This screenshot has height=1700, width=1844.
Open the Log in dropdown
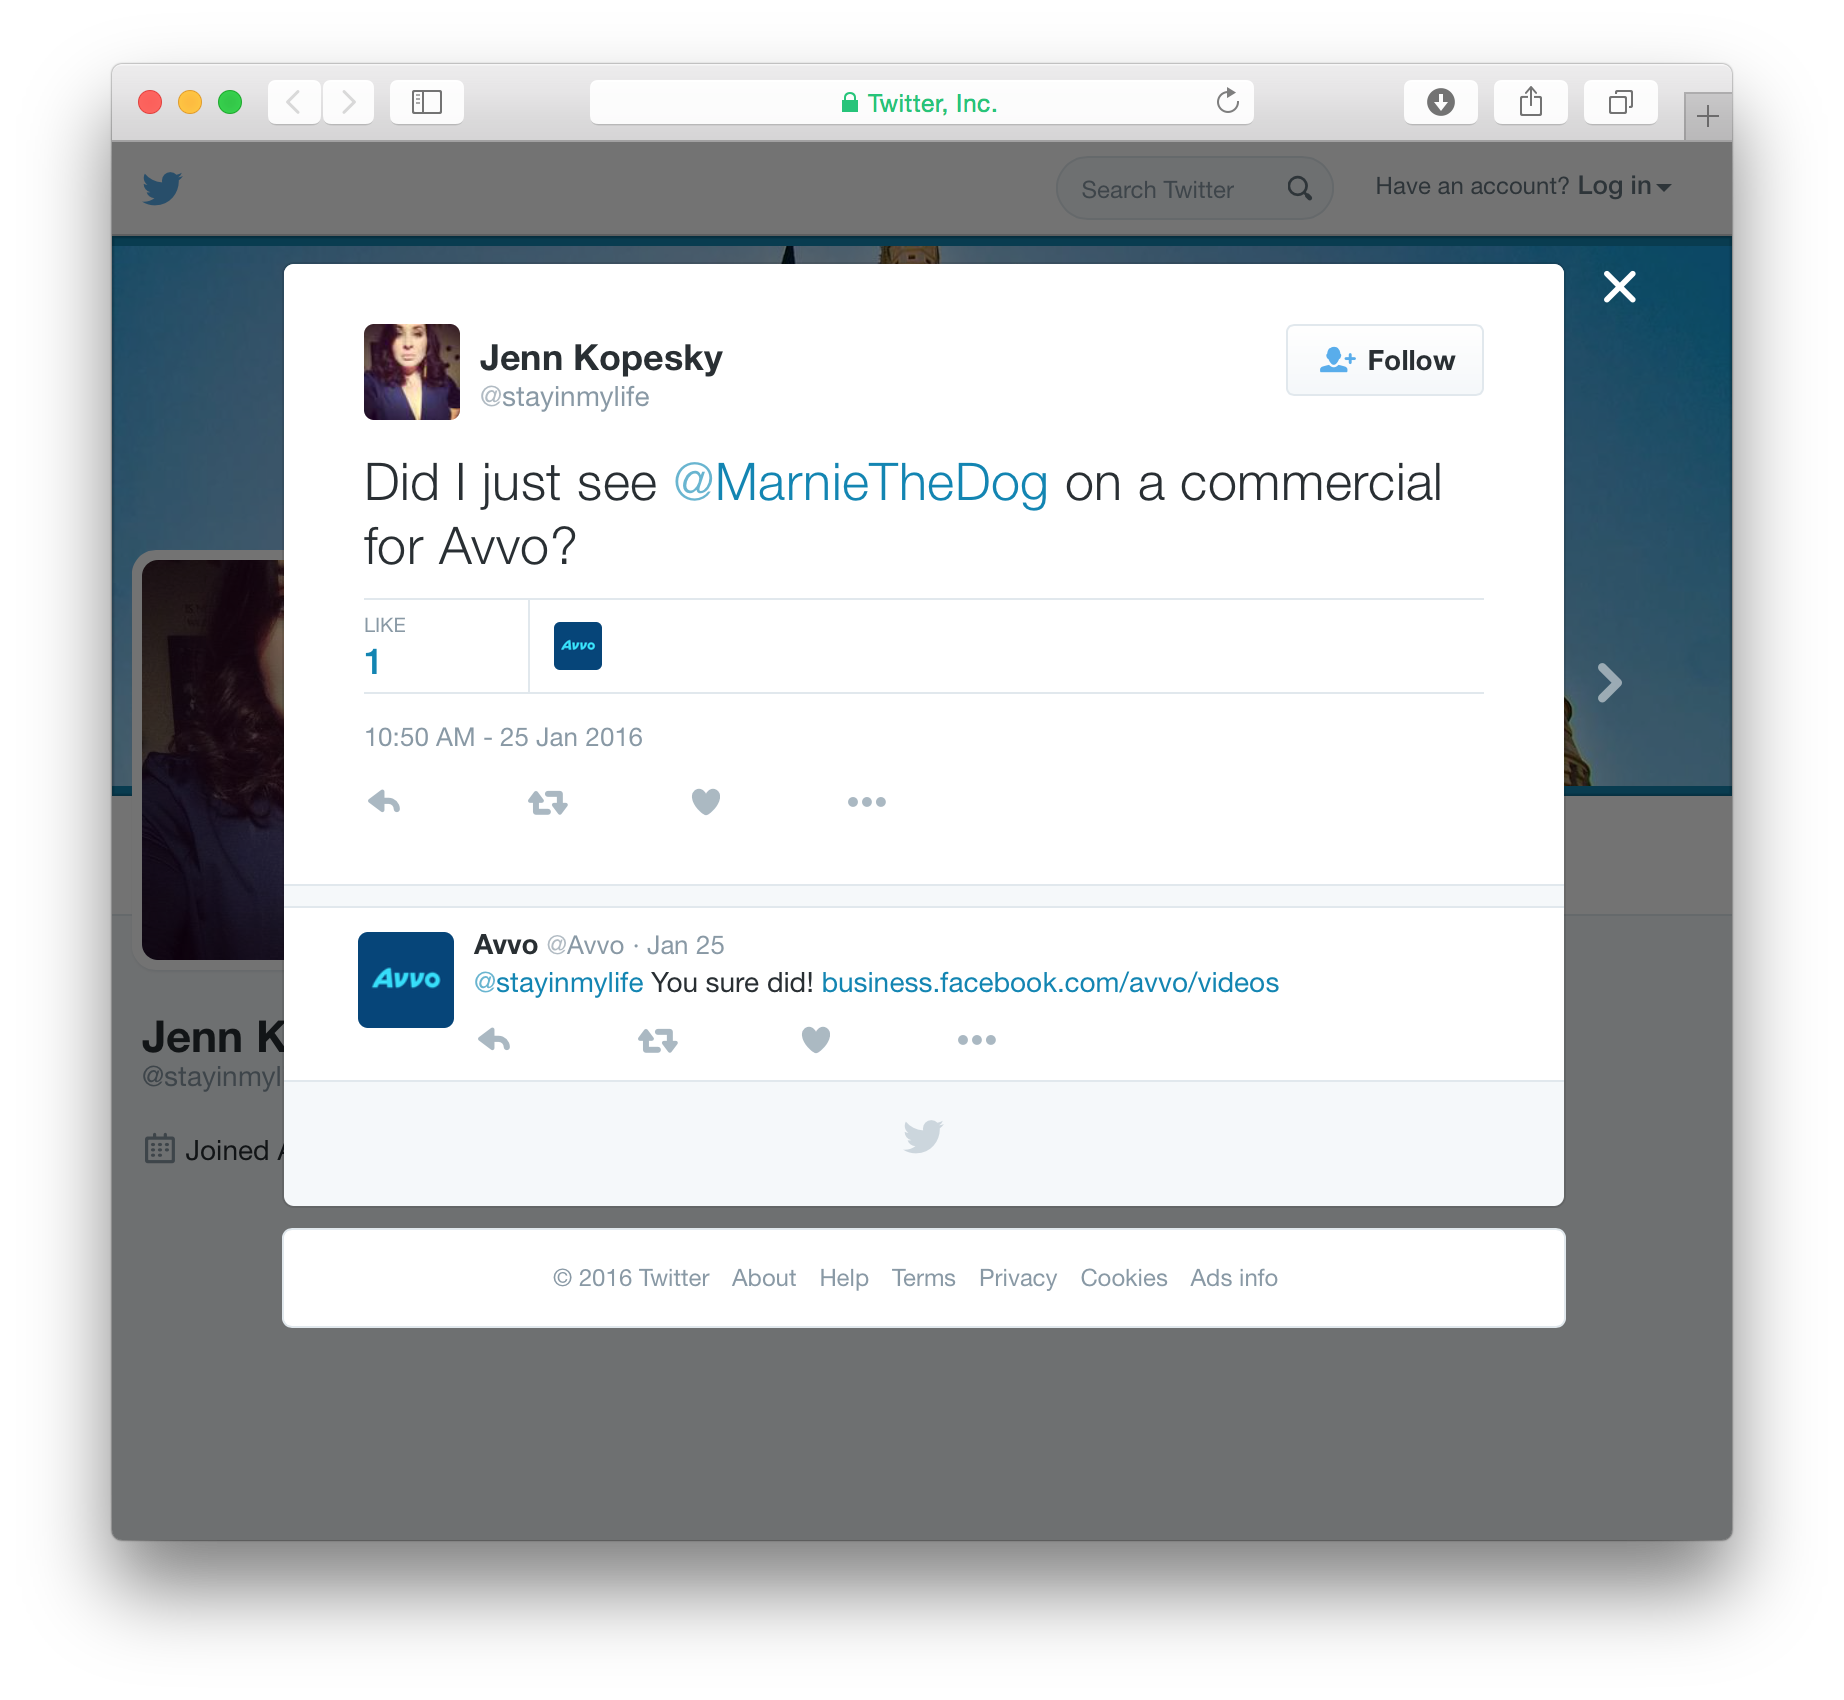1624,187
